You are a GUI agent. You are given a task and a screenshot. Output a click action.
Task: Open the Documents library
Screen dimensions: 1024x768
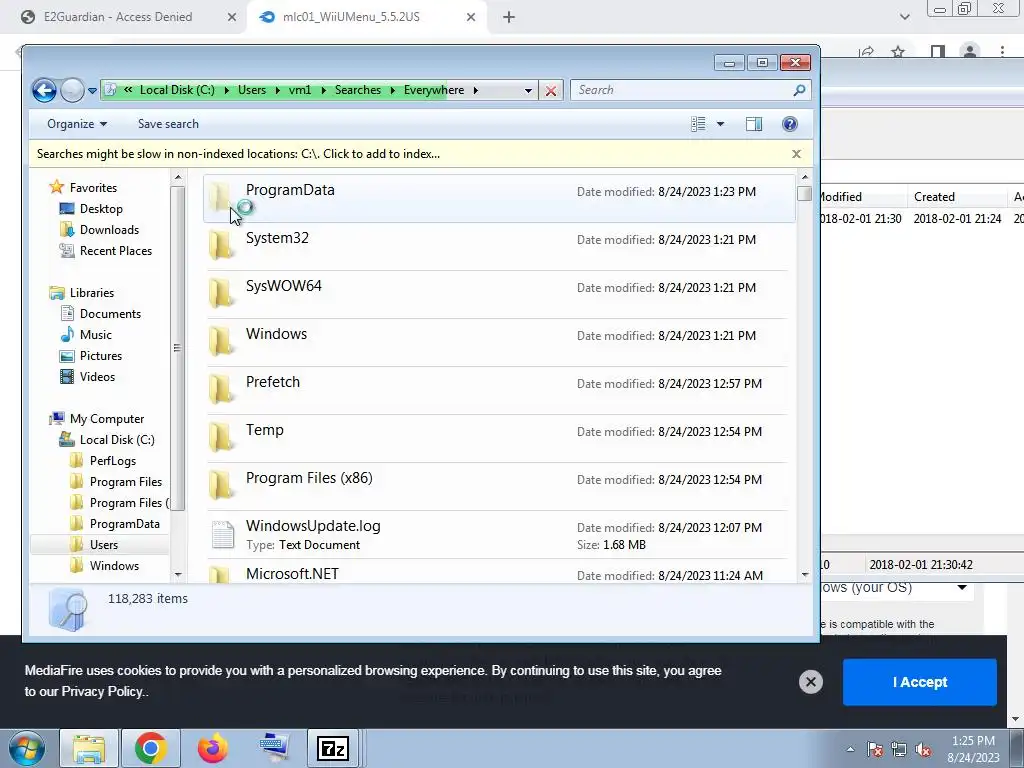pyautogui.click(x=110, y=314)
